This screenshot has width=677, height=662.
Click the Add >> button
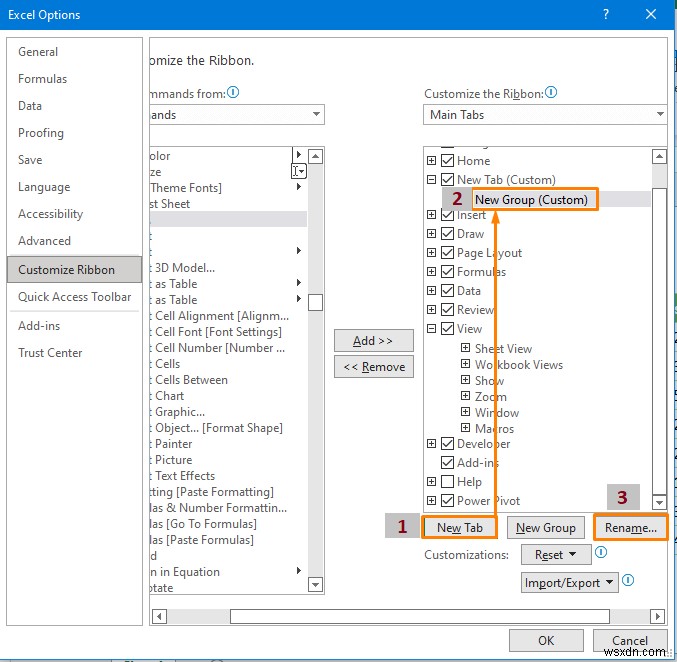(x=373, y=341)
